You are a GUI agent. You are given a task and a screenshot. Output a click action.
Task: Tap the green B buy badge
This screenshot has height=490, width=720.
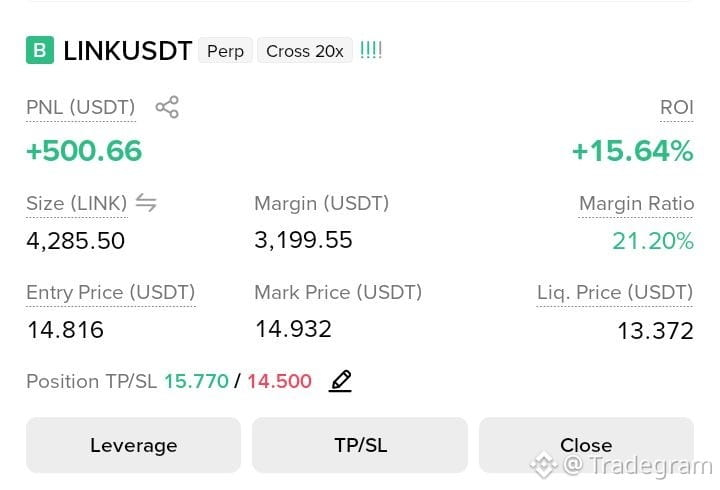[40, 50]
